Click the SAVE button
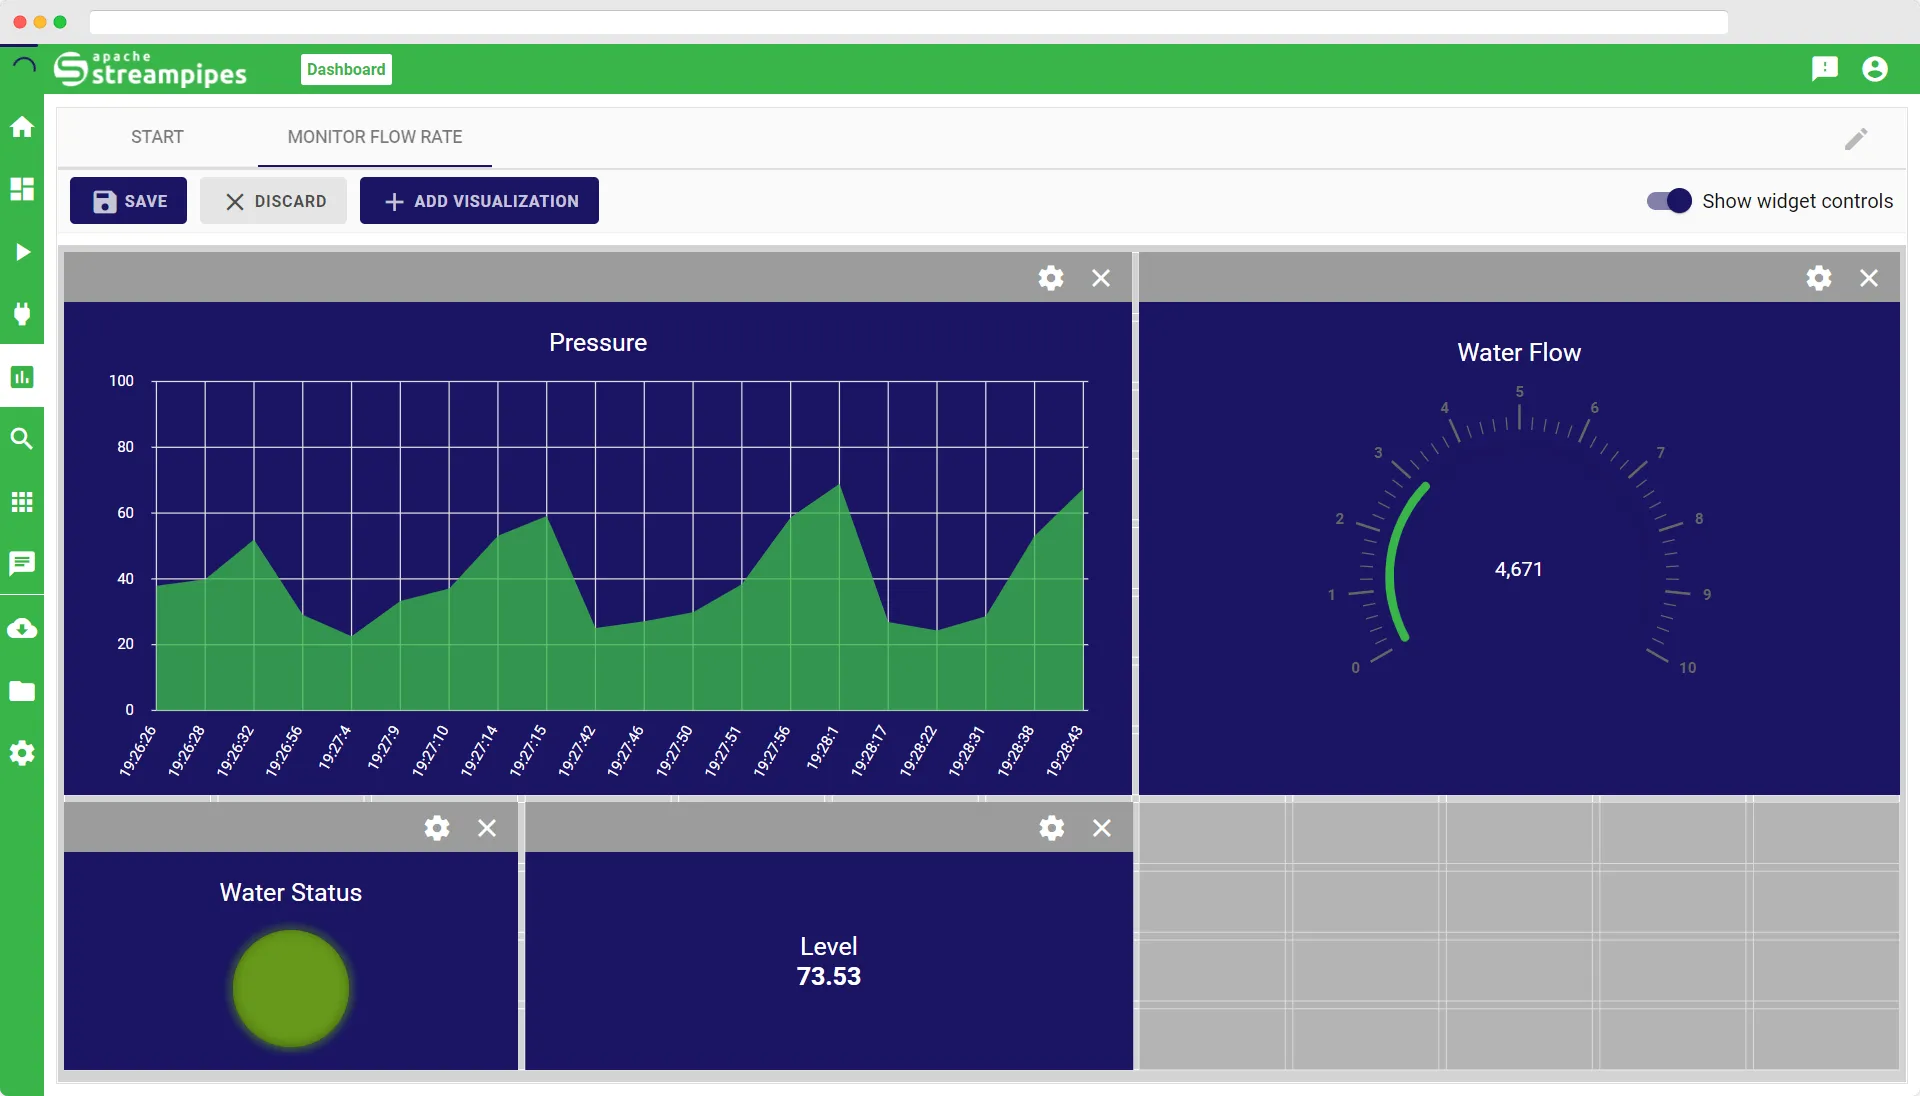Viewport: 1920px width, 1096px height. click(128, 201)
